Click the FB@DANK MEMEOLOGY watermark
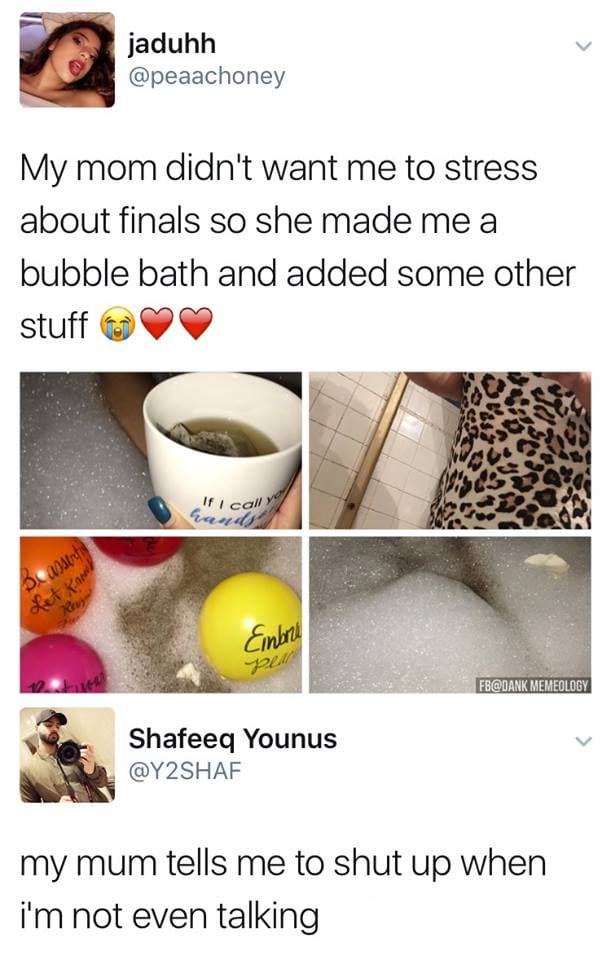This screenshot has height=960, width=611. (x=533, y=685)
